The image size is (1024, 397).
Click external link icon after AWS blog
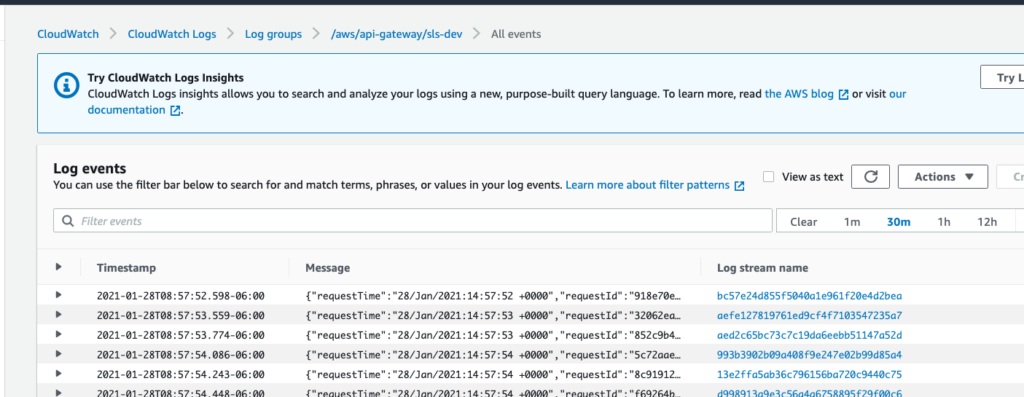(843, 95)
